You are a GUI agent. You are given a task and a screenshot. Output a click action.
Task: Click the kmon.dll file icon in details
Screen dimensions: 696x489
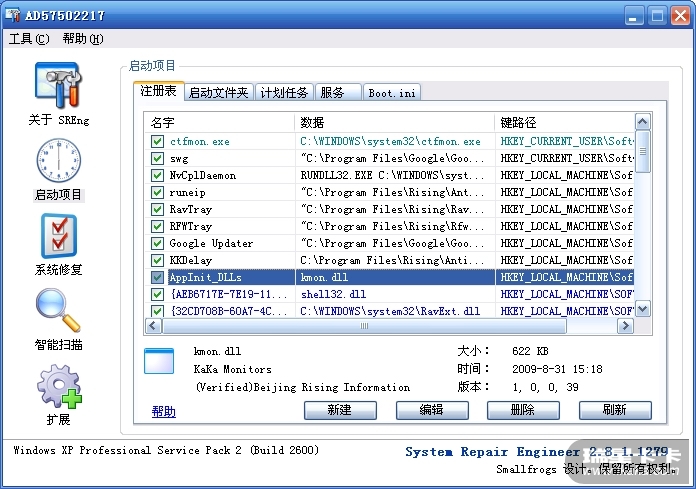[159, 362]
